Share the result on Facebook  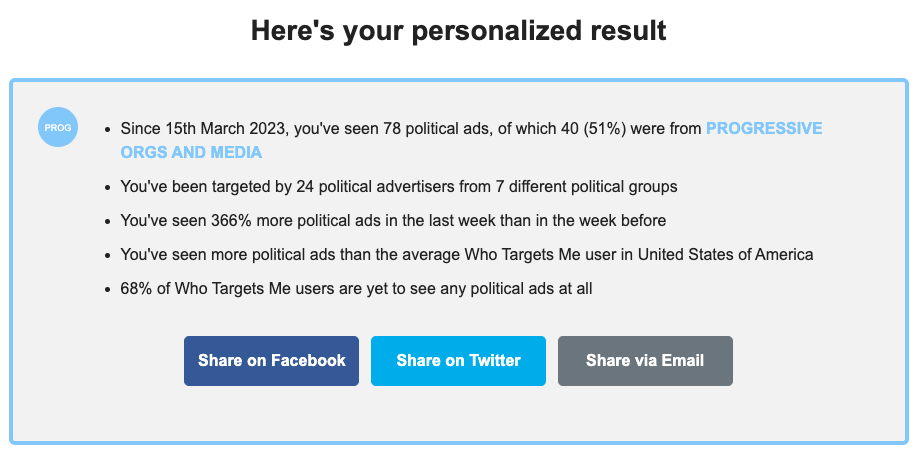[271, 361]
